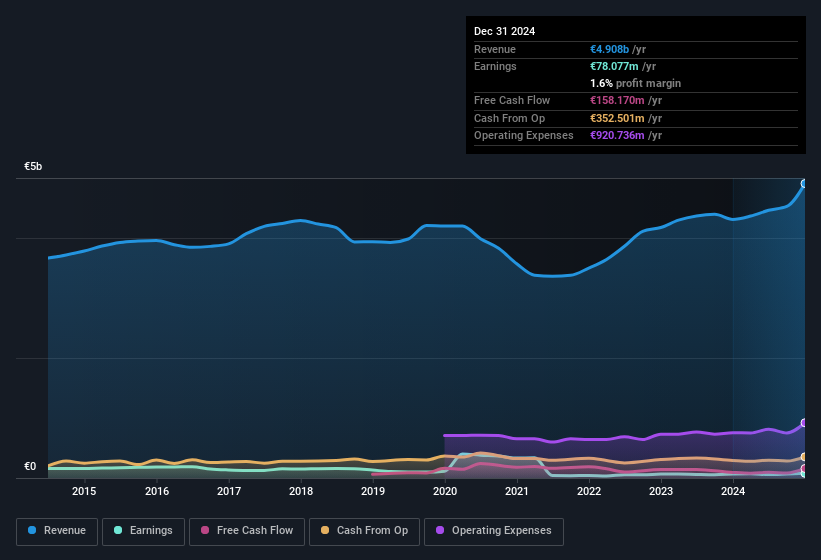This screenshot has height=560, width=821.
Task: Click the blue Revenue endpoint marker
Action: [x=804, y=184]
